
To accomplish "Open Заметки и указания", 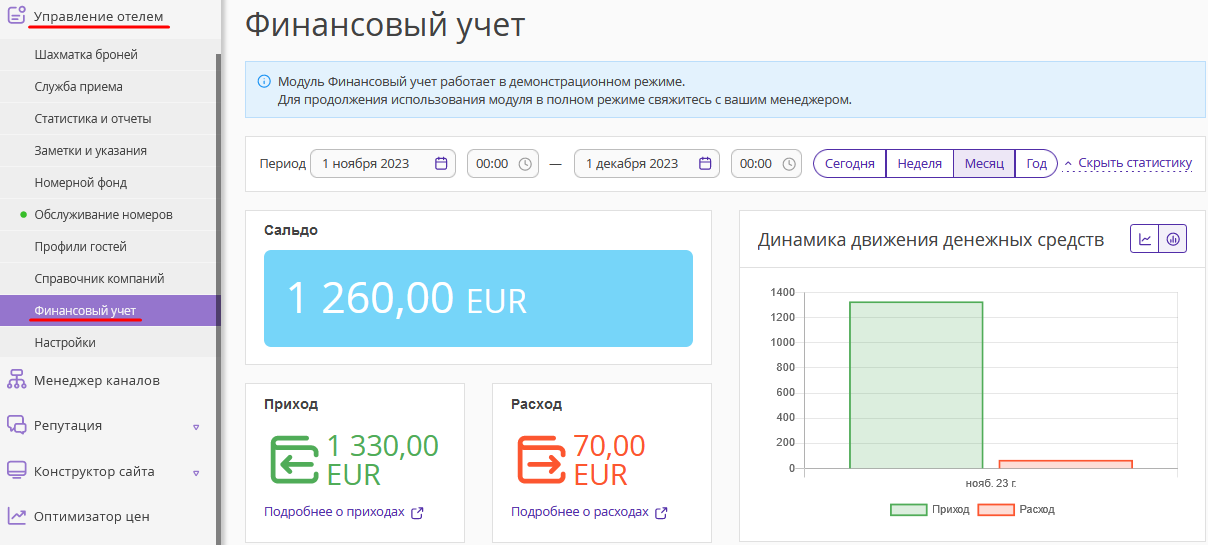I will point(108,151).
